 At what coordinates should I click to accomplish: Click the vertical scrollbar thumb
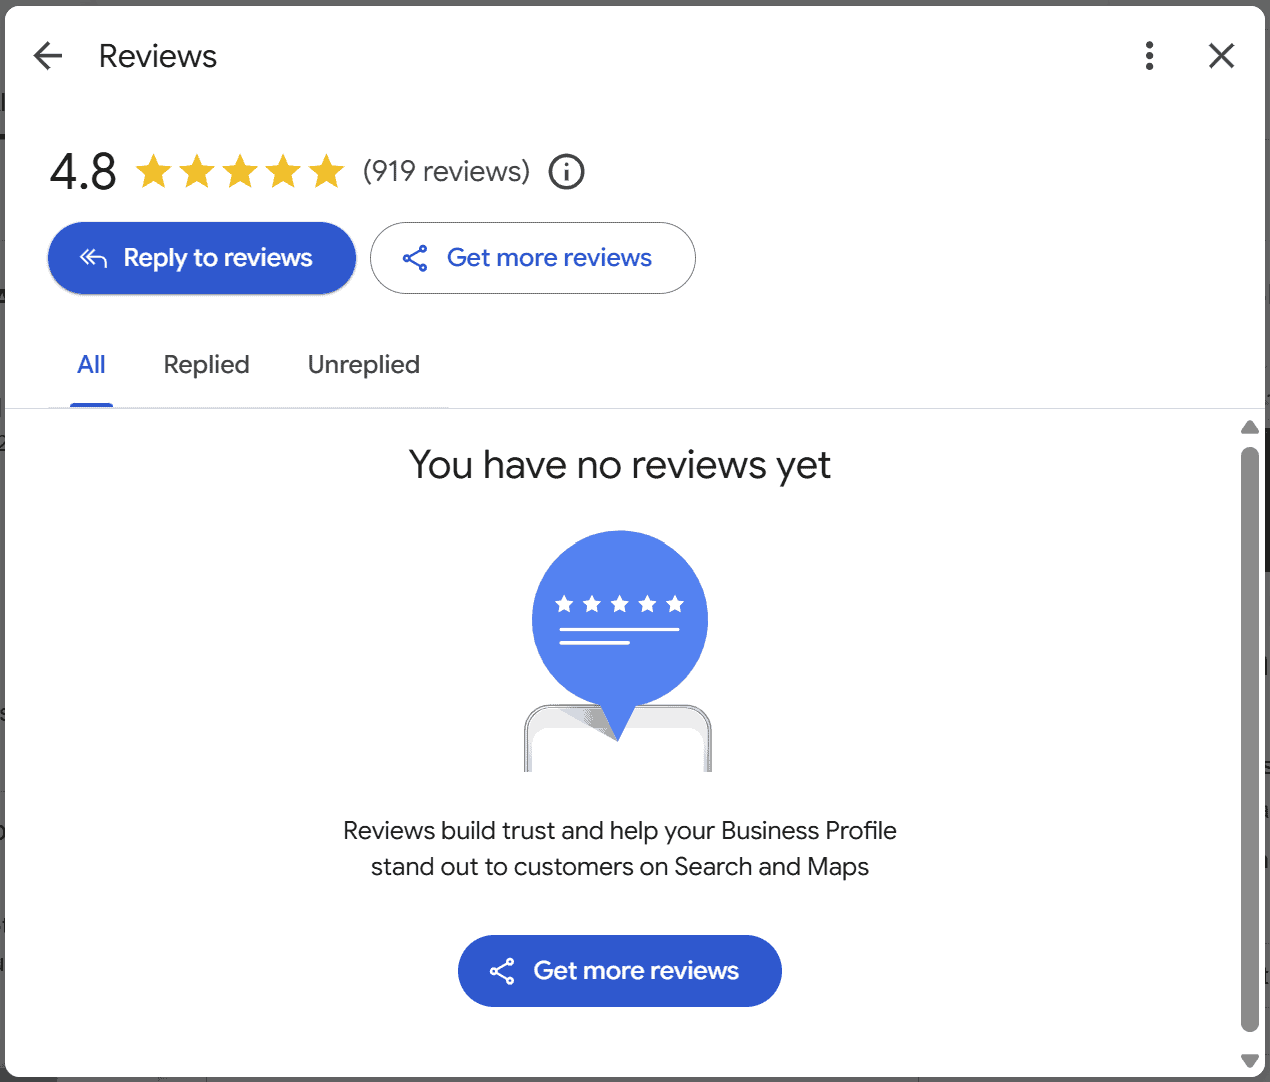1249,739
